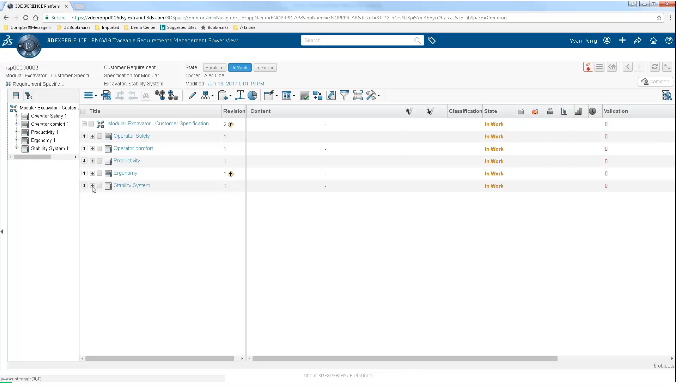
Task: Select the text T tool in toolbar
Action: tap(240, 96)
